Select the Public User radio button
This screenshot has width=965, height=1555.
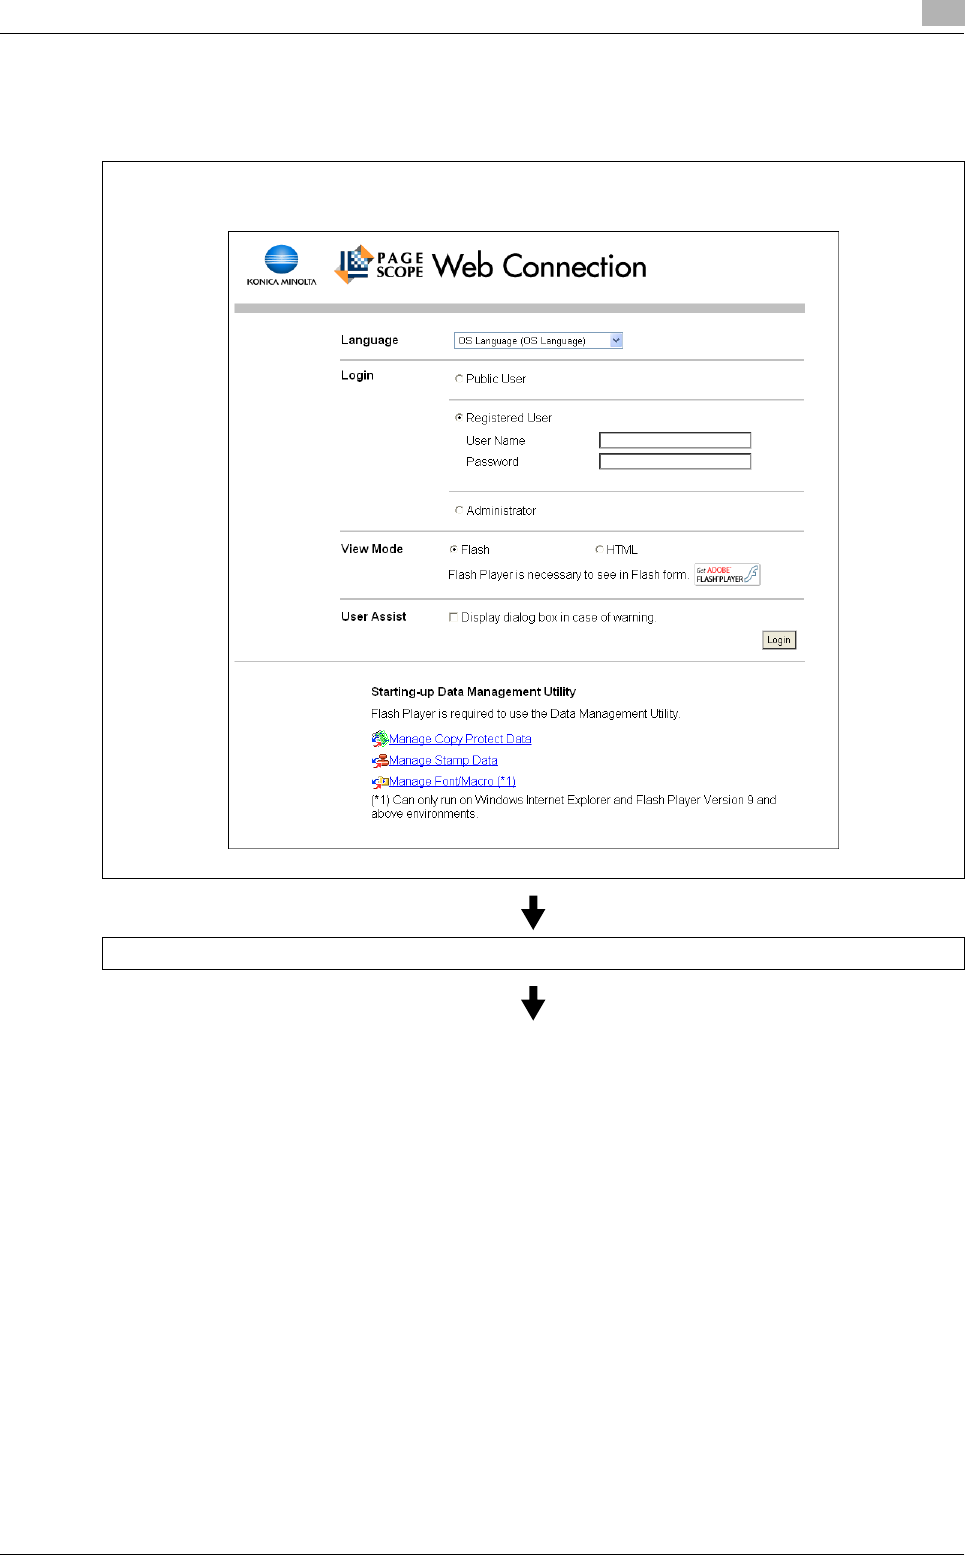[459, 379]
